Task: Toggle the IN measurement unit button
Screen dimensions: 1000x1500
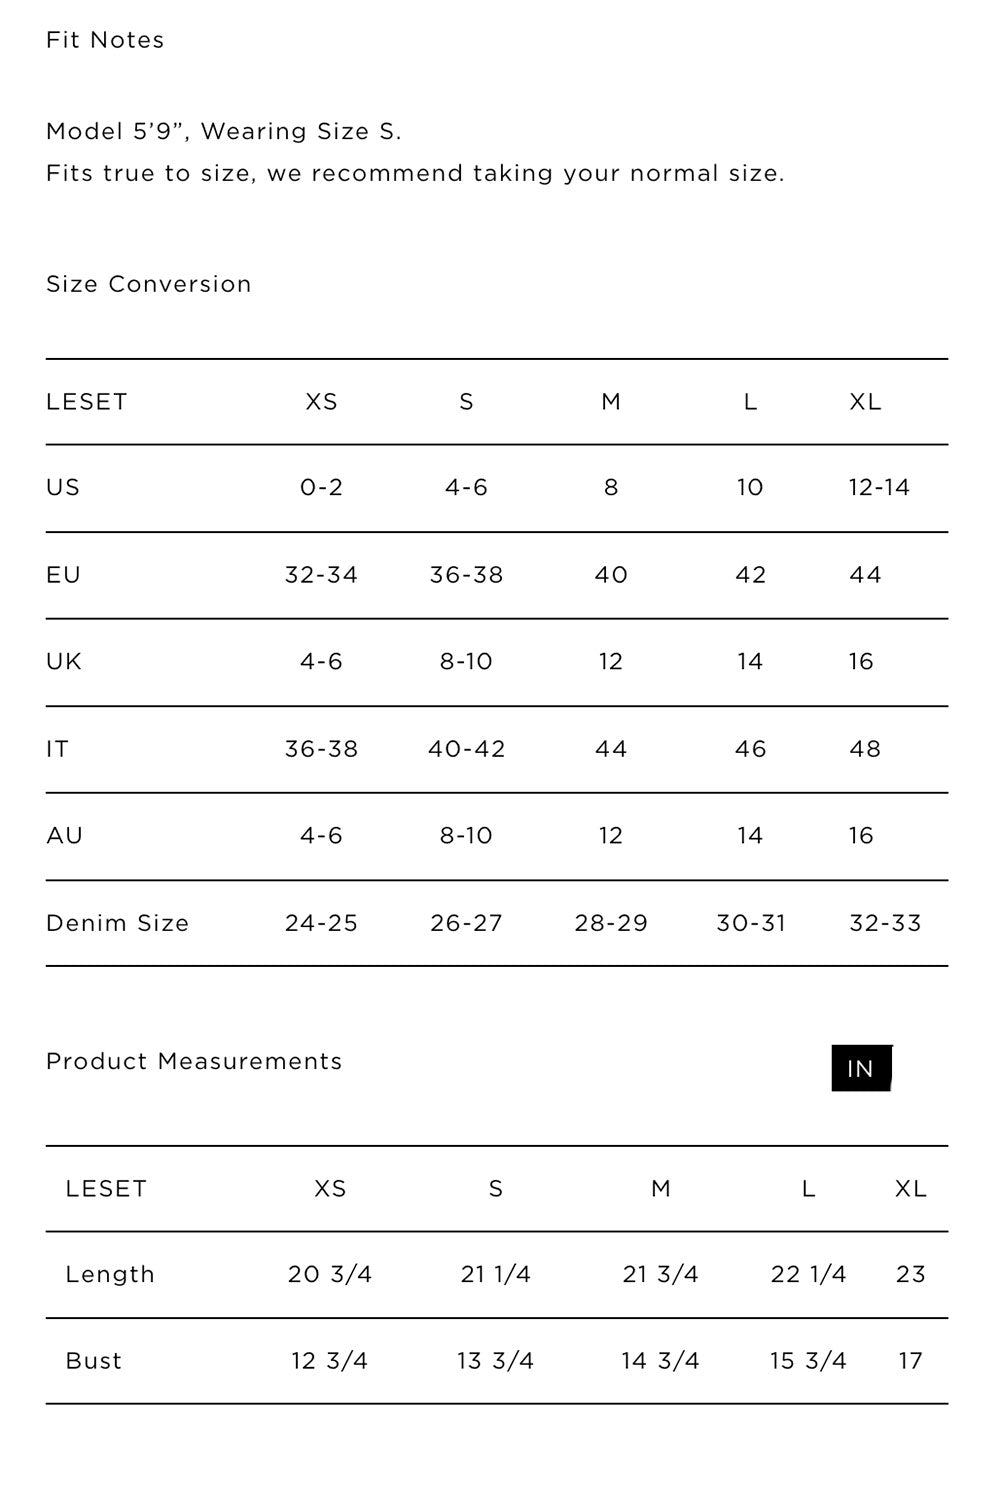Action: pyautogui.click(x=860, y=1068)
